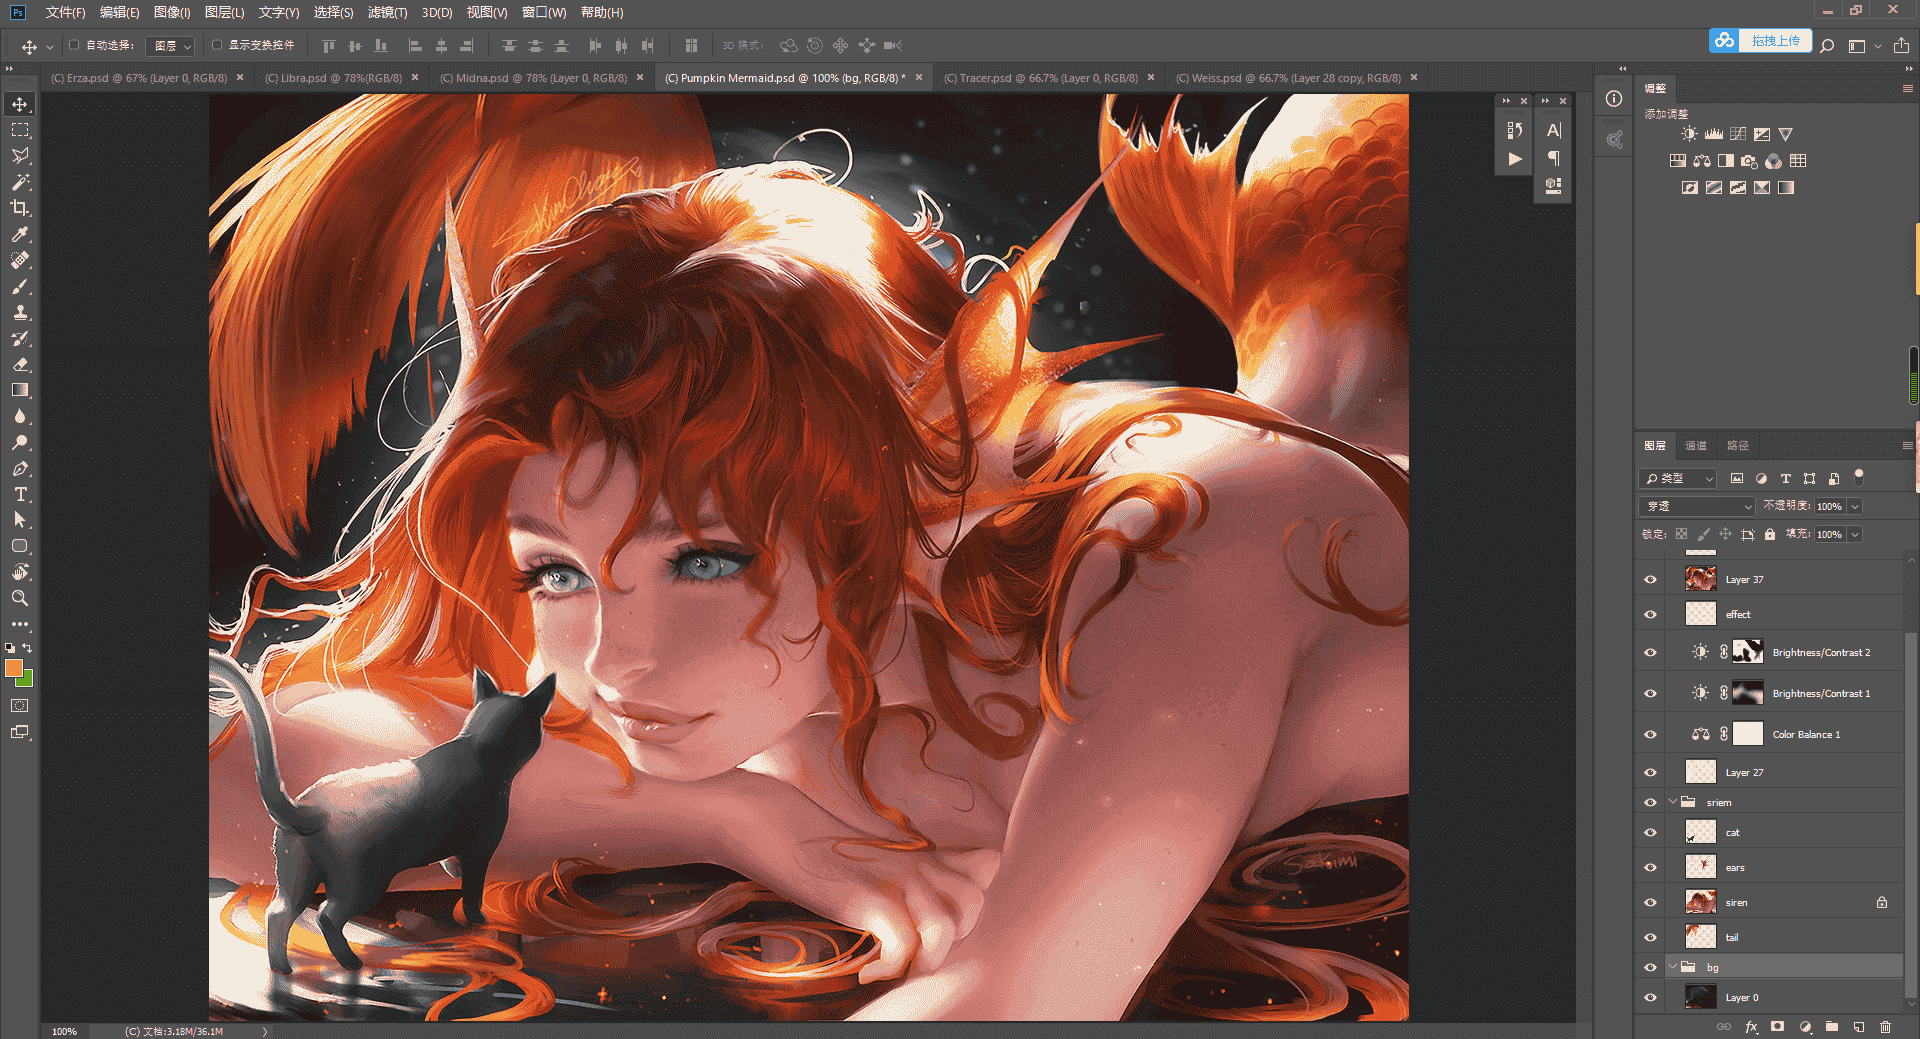Delete layer using the trash icon

tap(1885, 1026)
